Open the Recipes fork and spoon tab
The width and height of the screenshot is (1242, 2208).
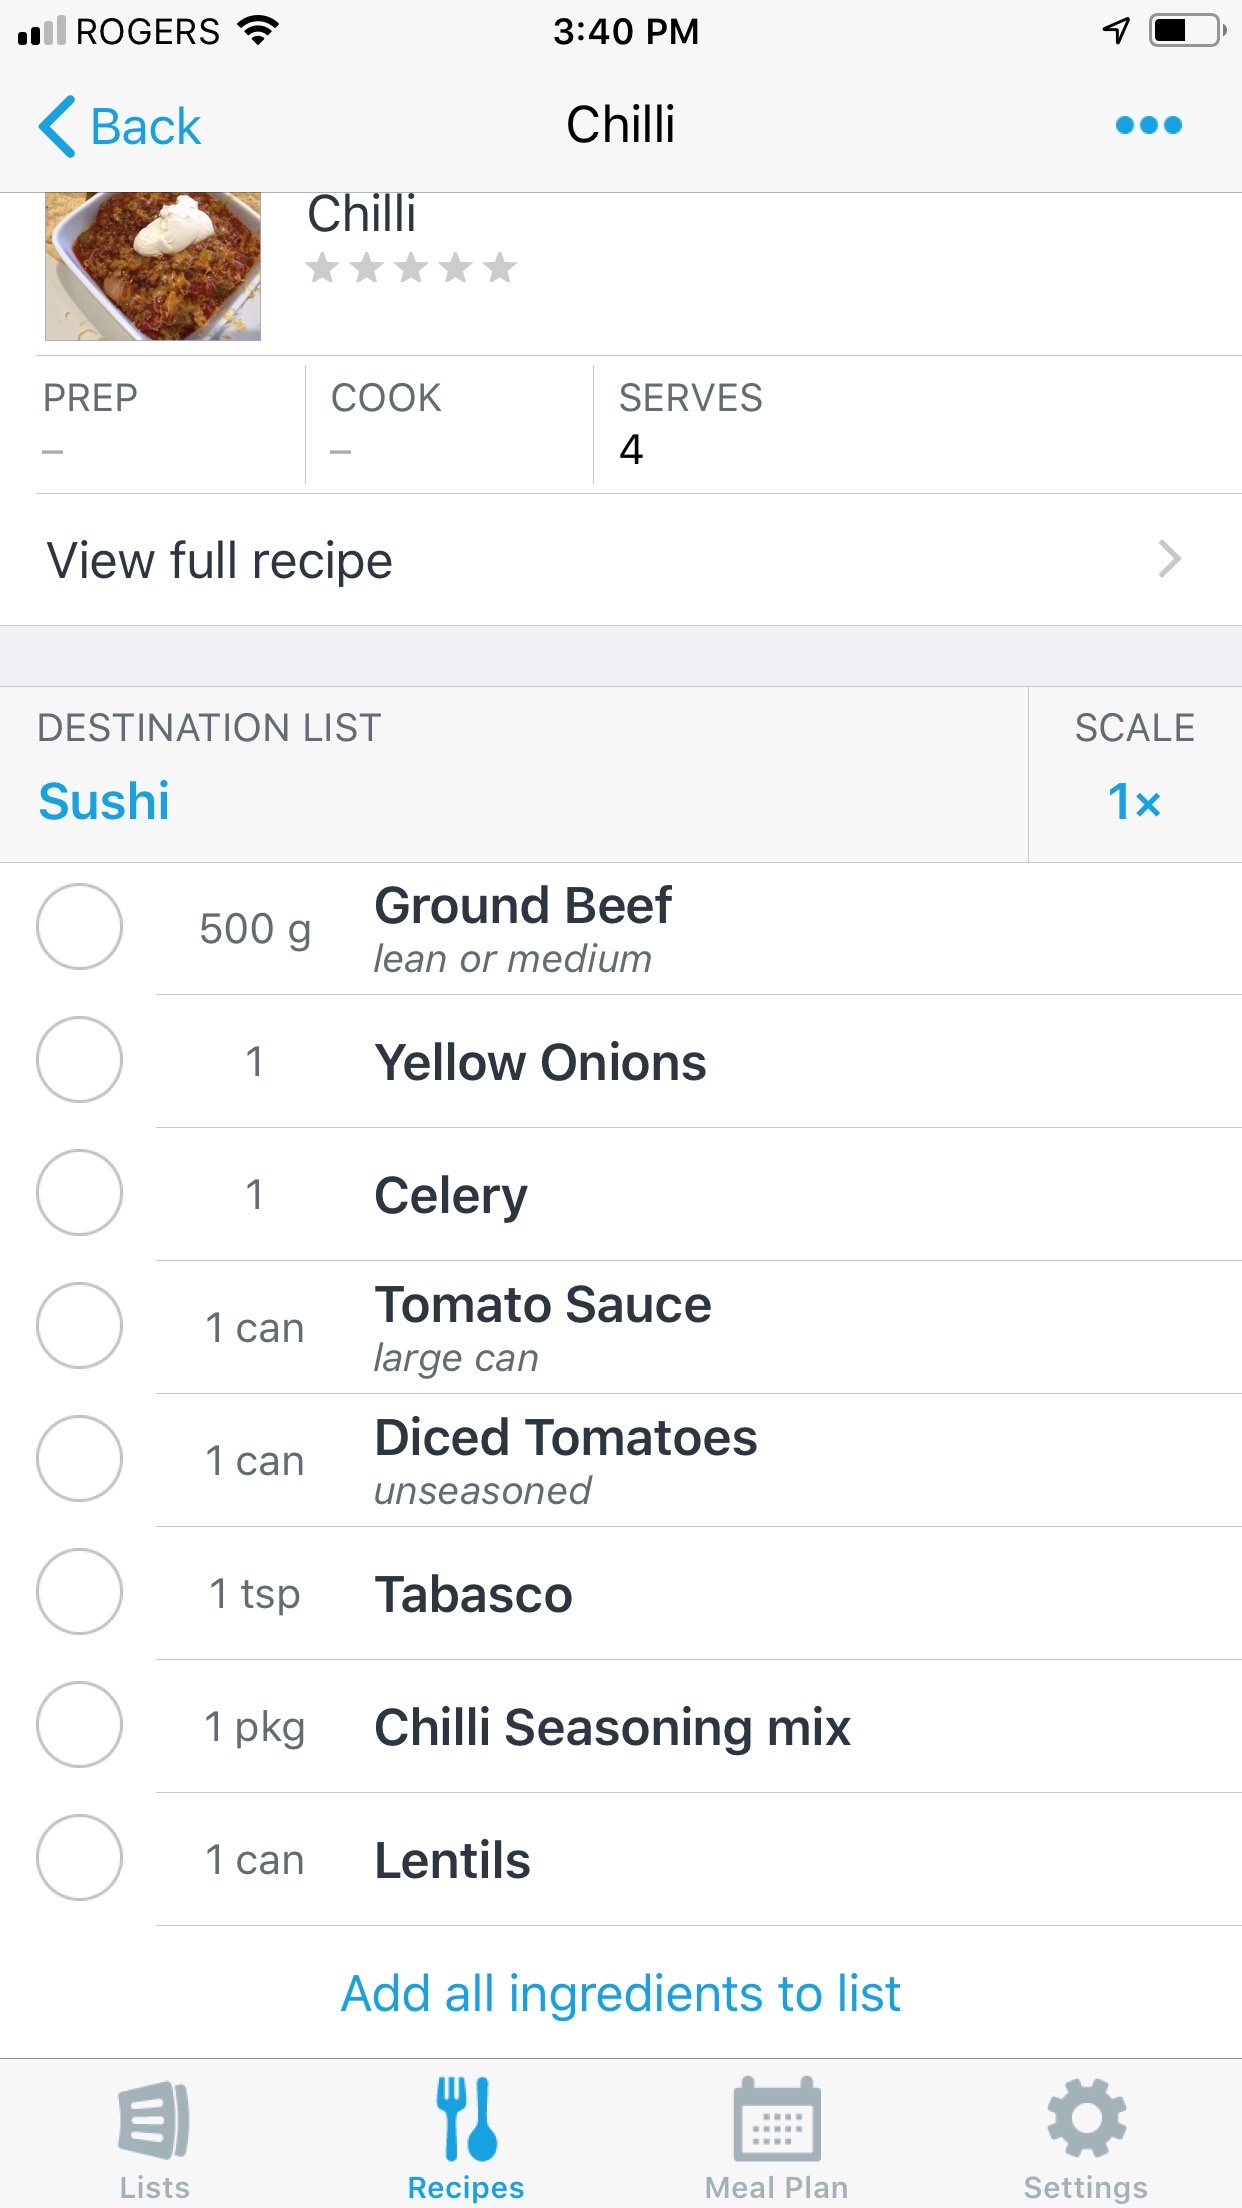[466, 2120]
